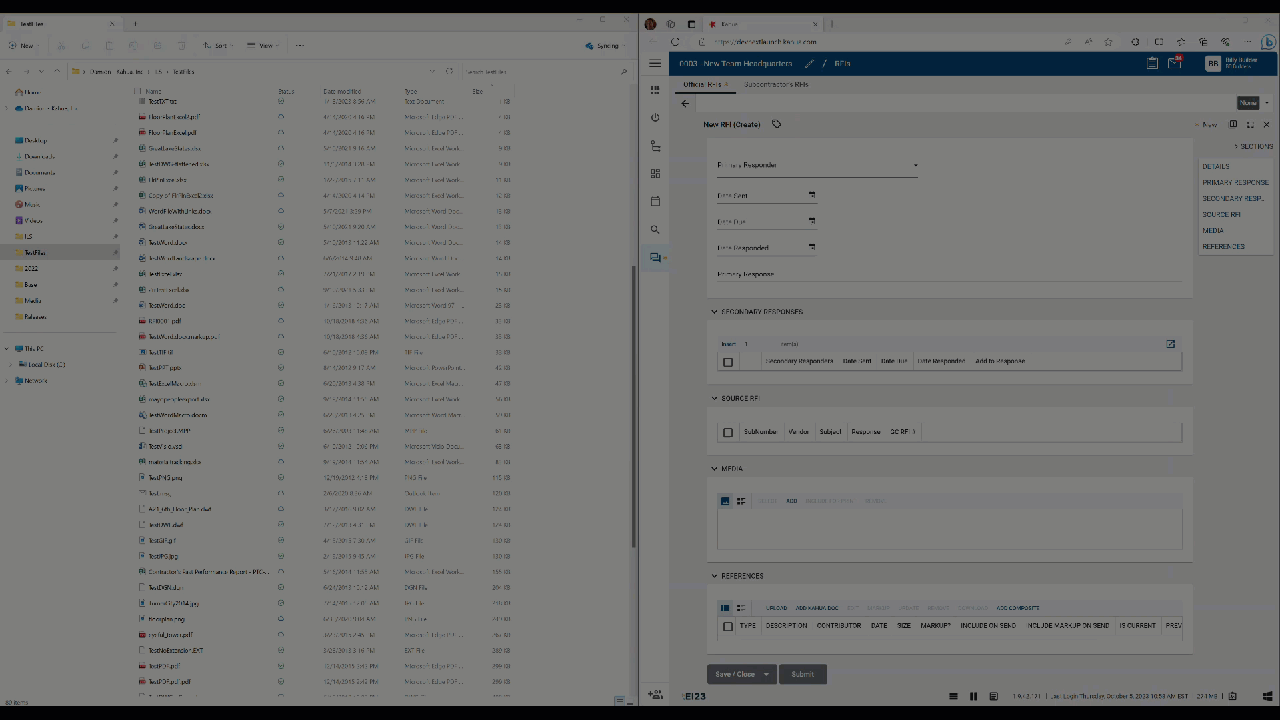Open Date Sent calendar picker icon
This screenshot has height=720, width=1280.
[x=811, y=195]
